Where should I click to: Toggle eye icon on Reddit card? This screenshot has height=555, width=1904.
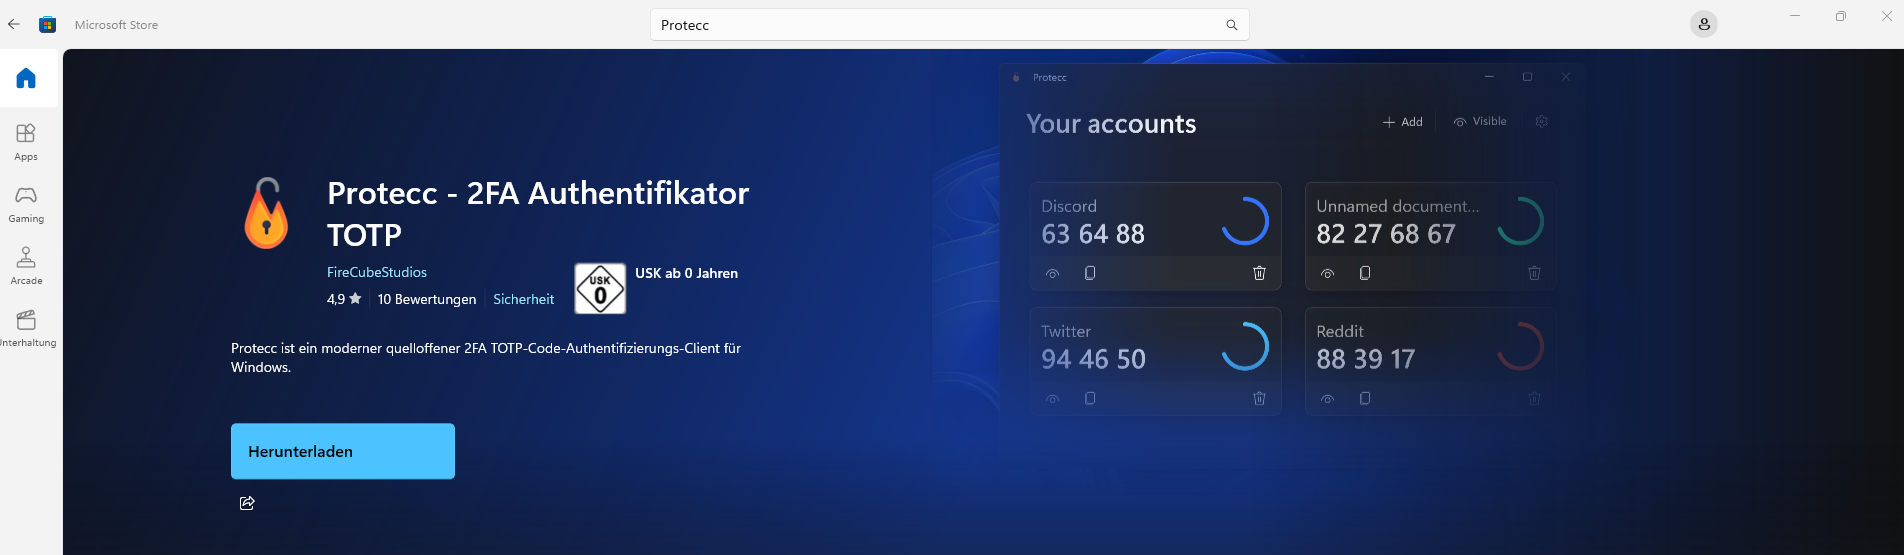point(1327,398)
